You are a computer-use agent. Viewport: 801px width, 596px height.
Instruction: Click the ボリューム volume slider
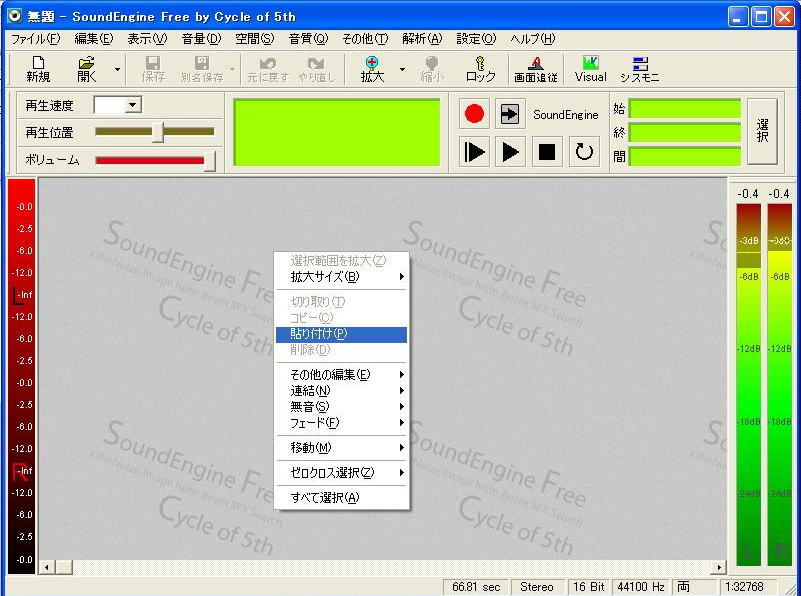[155, 160]
